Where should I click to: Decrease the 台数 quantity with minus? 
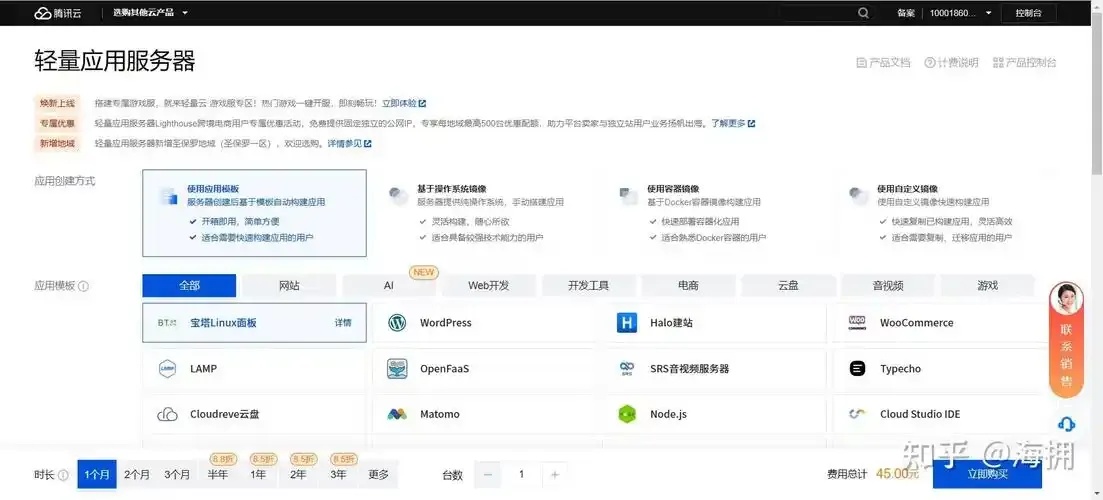(x=487, y=475)
